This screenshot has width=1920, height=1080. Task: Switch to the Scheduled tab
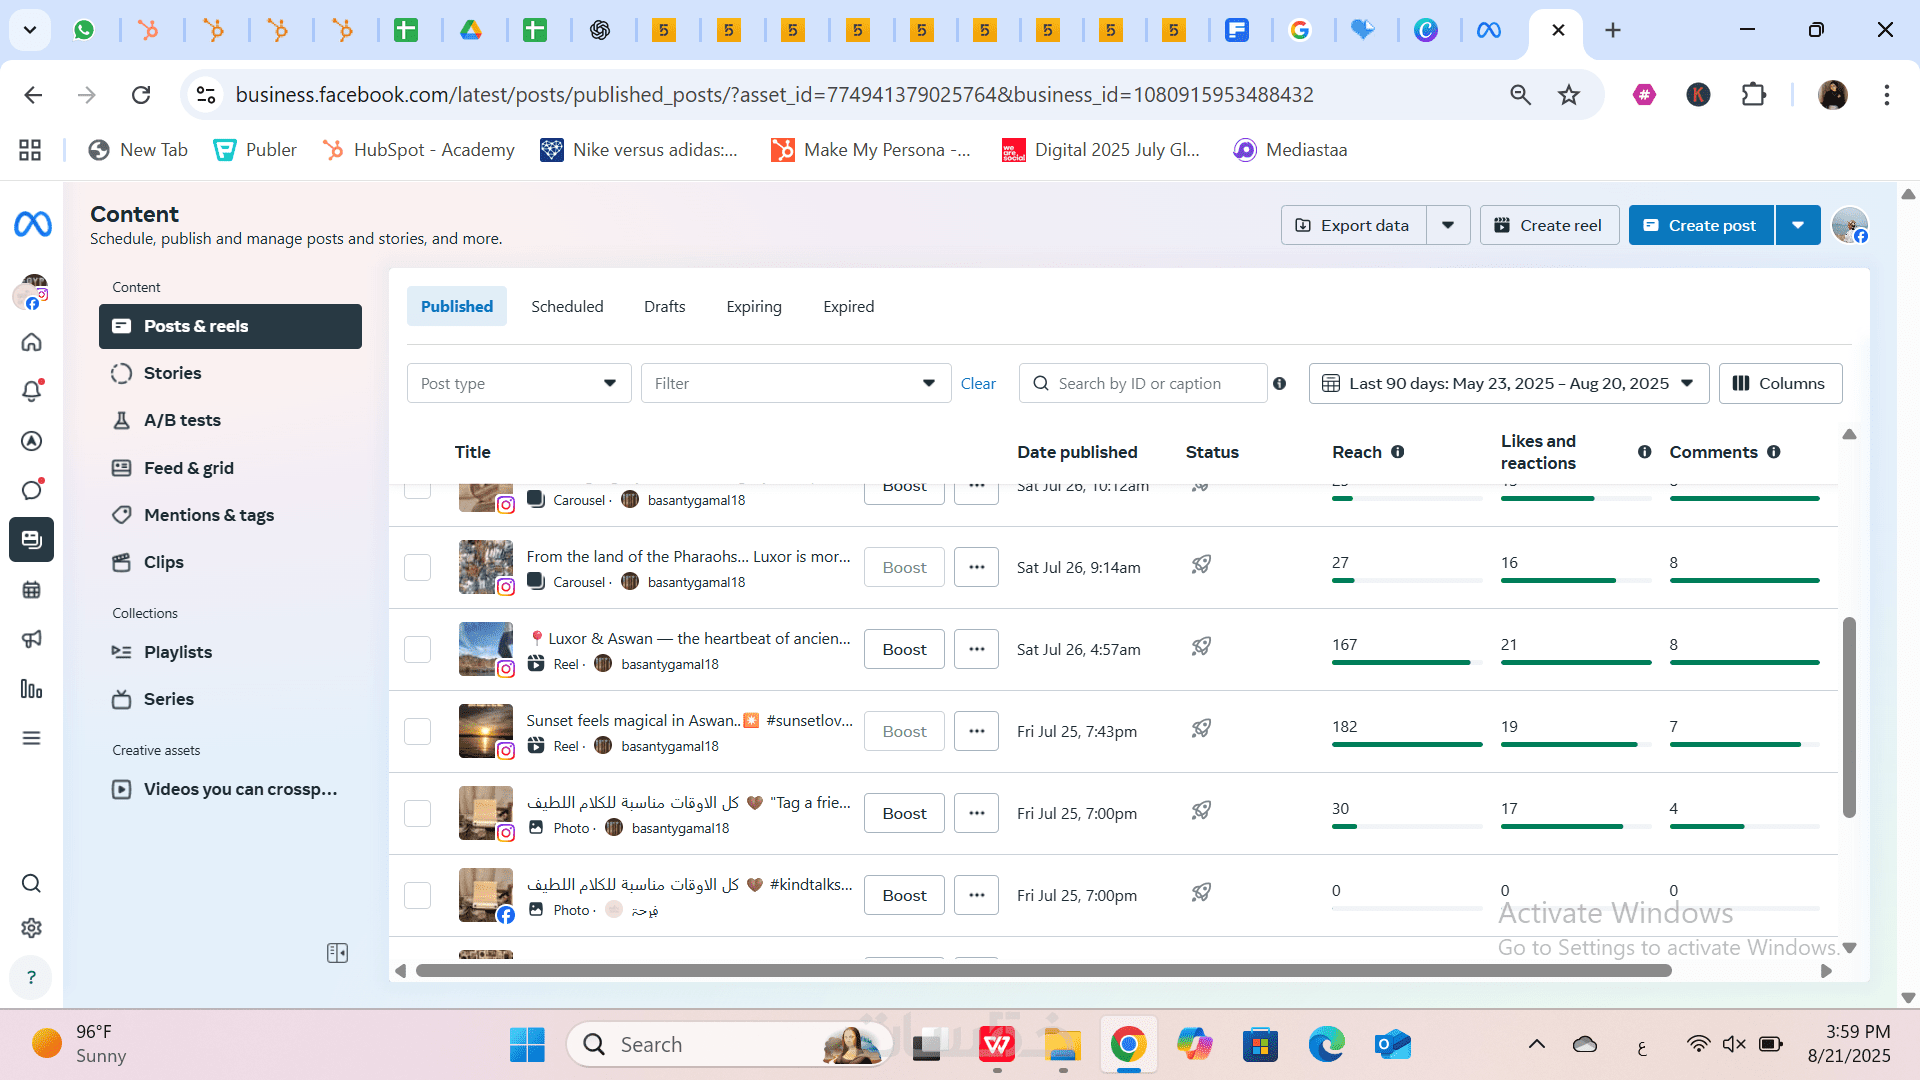click(x=567, y=306)
